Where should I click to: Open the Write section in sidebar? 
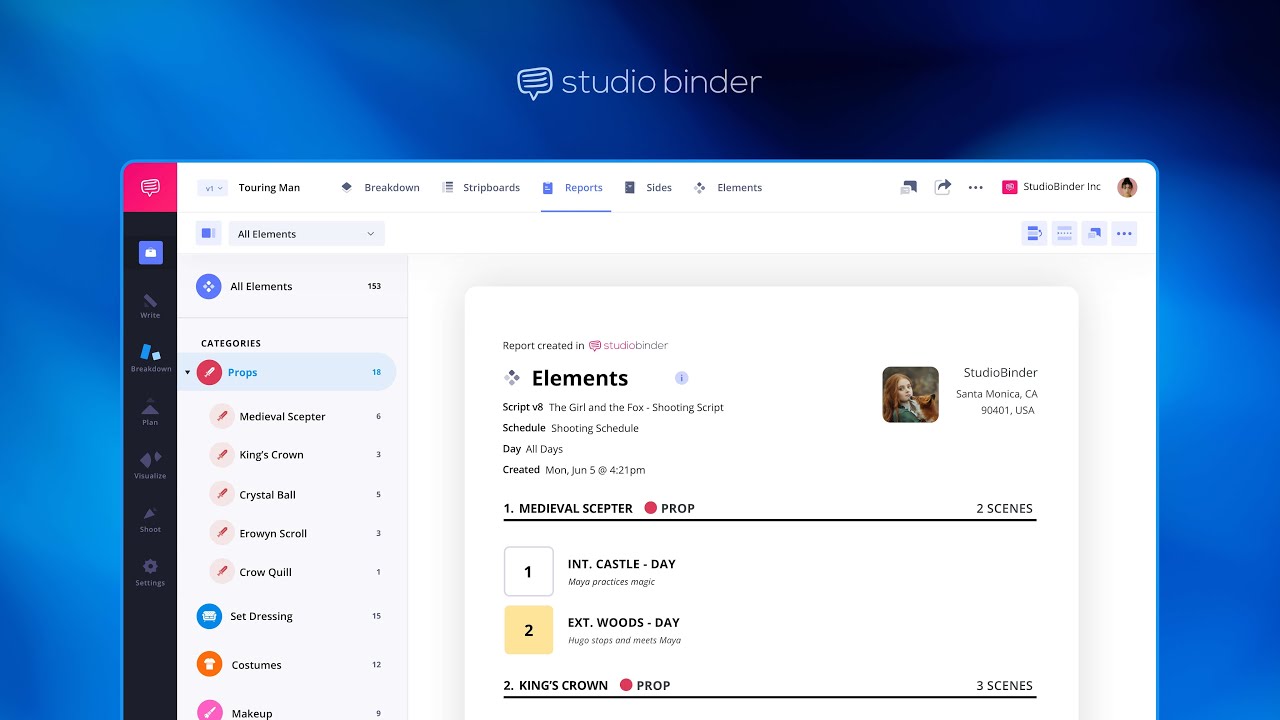pyautogui.click(x=150, y=306)
